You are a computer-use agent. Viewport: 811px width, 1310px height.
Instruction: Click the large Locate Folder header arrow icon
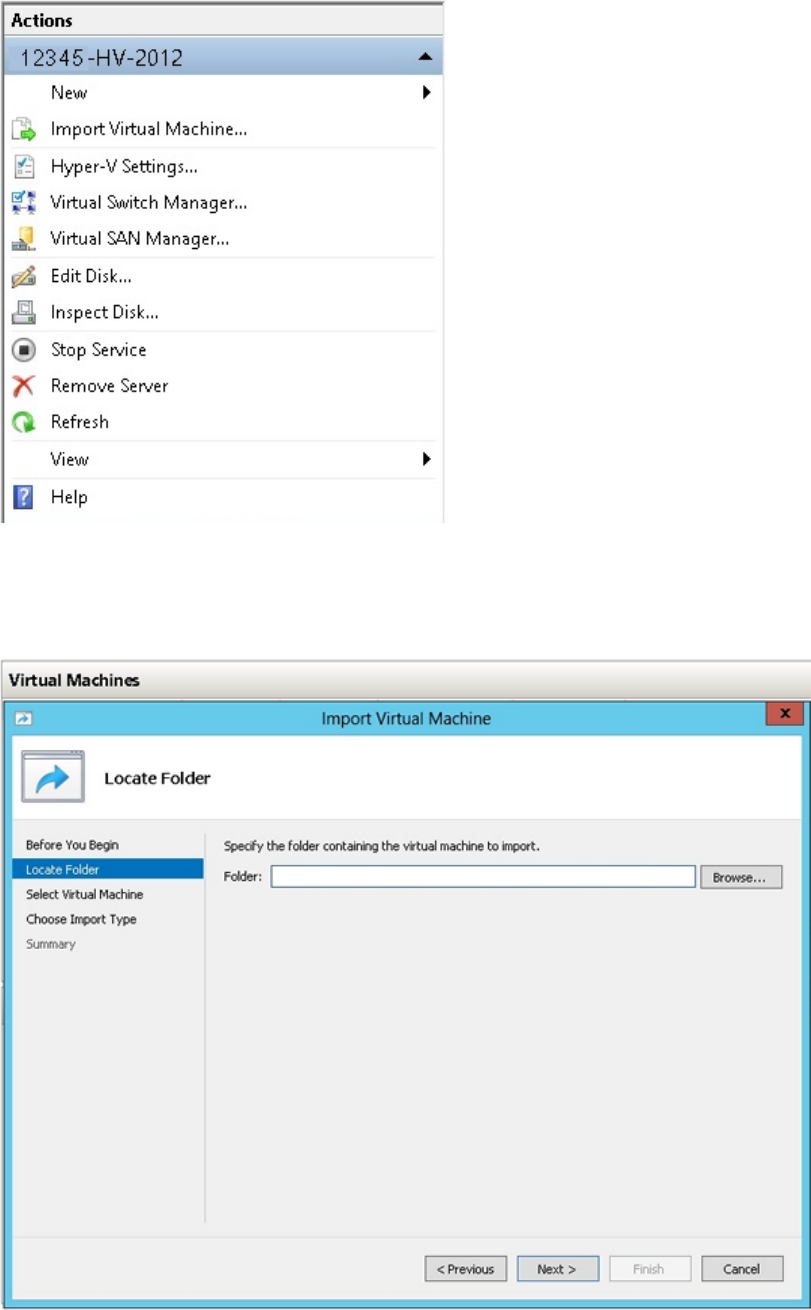(53, 777)
